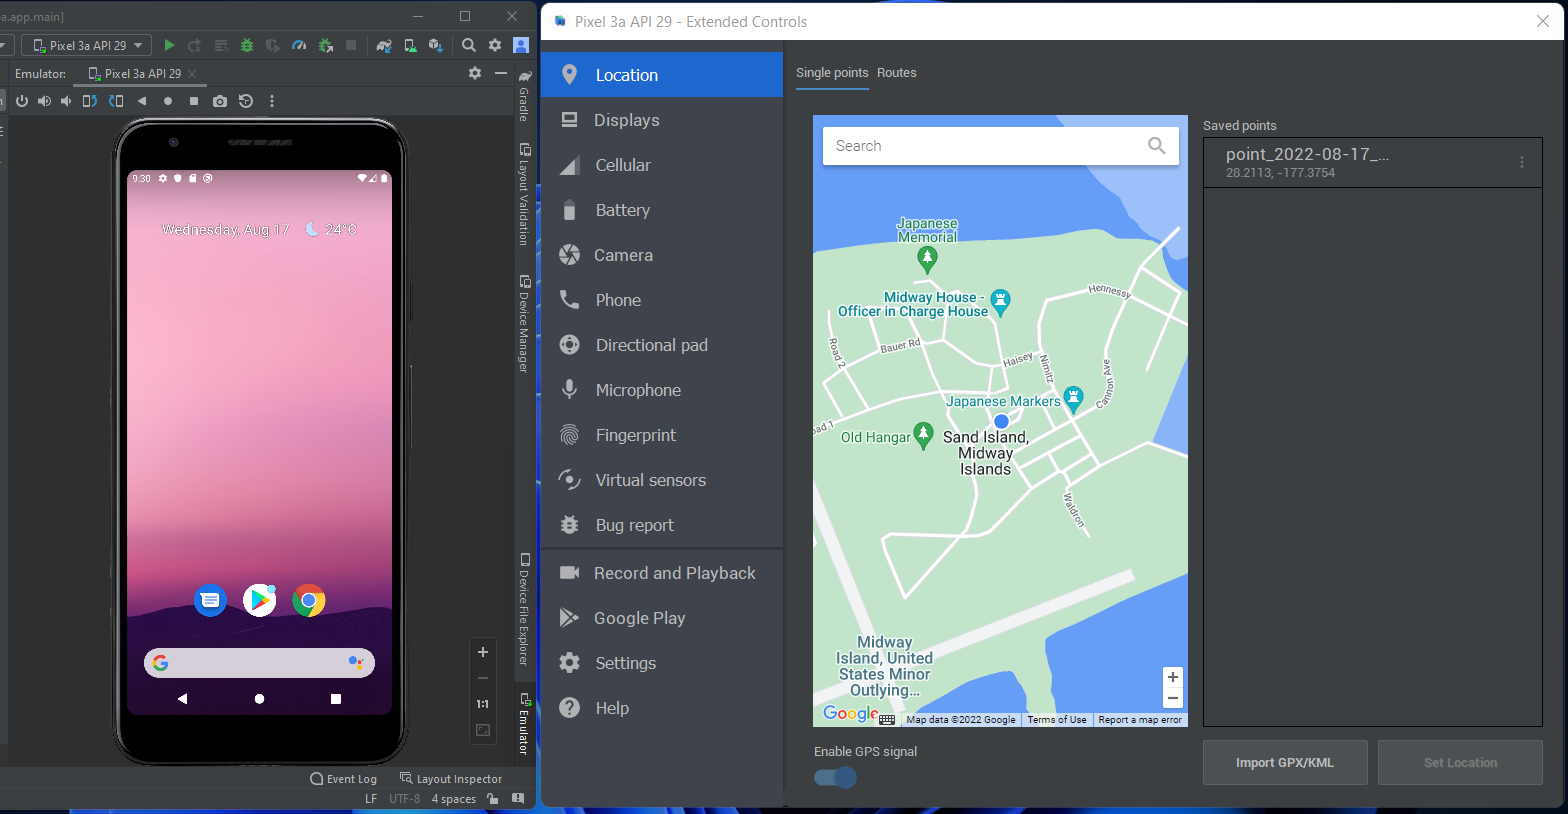Zoom in on the map with plus button
The width and height of the screenshot is (1568, 814).
pyautogui.click(x=1173, y=677)
